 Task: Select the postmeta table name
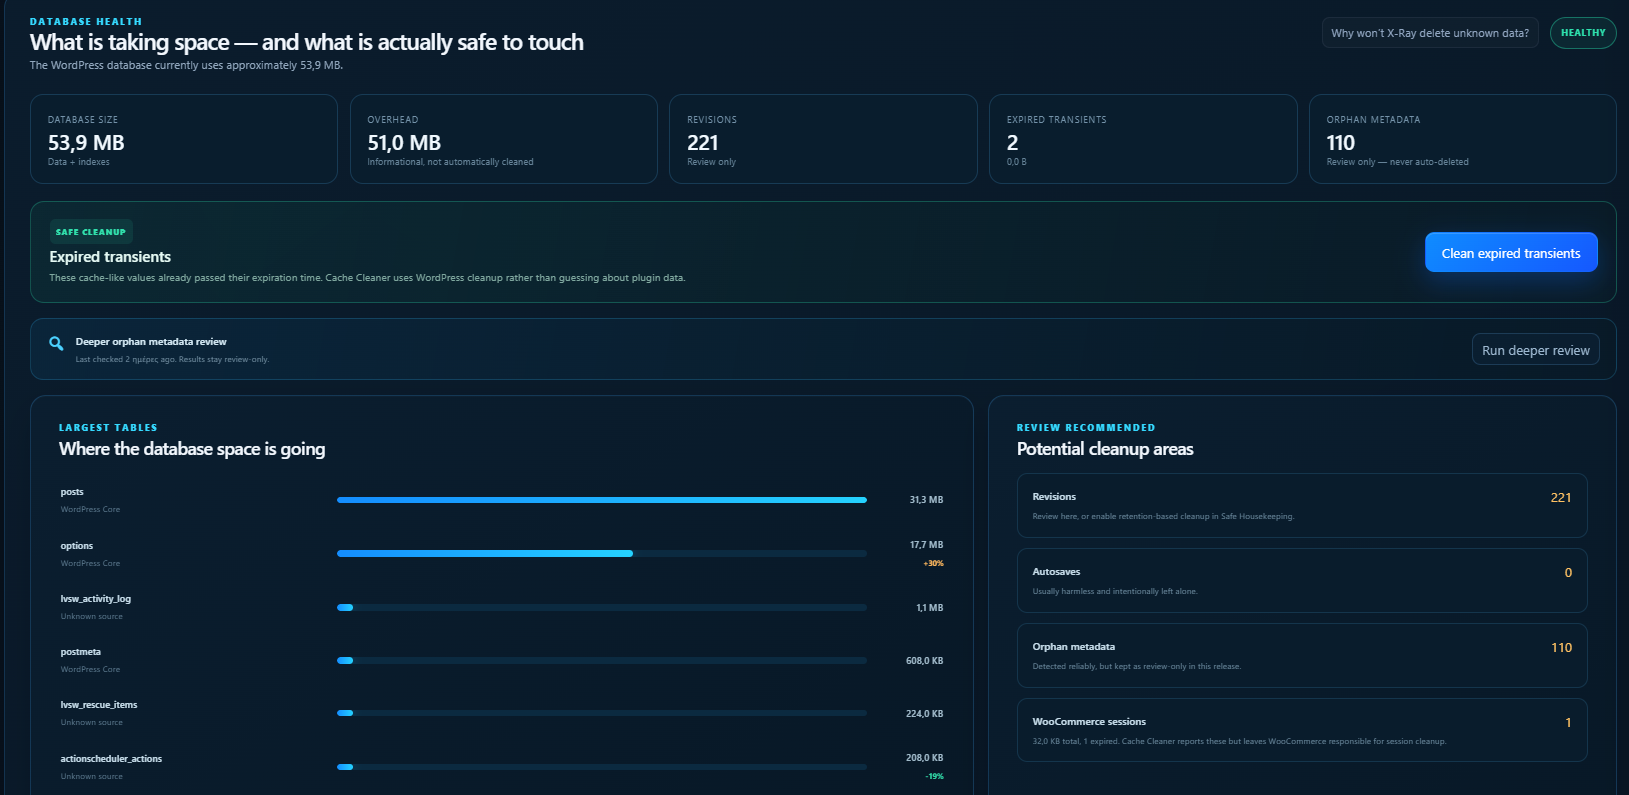pos(81,652)
